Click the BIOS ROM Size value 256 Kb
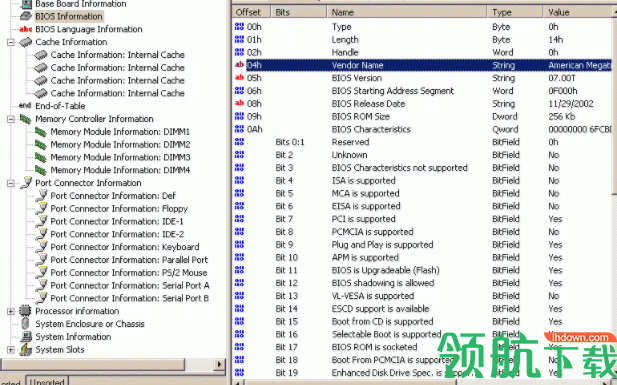The image size is (617, 385). (562, 117)
